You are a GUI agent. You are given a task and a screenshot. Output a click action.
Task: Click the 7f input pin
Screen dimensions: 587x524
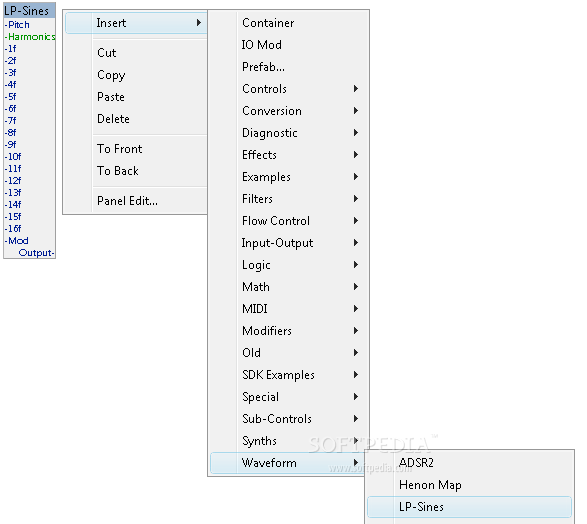click(x=10, y=121)
